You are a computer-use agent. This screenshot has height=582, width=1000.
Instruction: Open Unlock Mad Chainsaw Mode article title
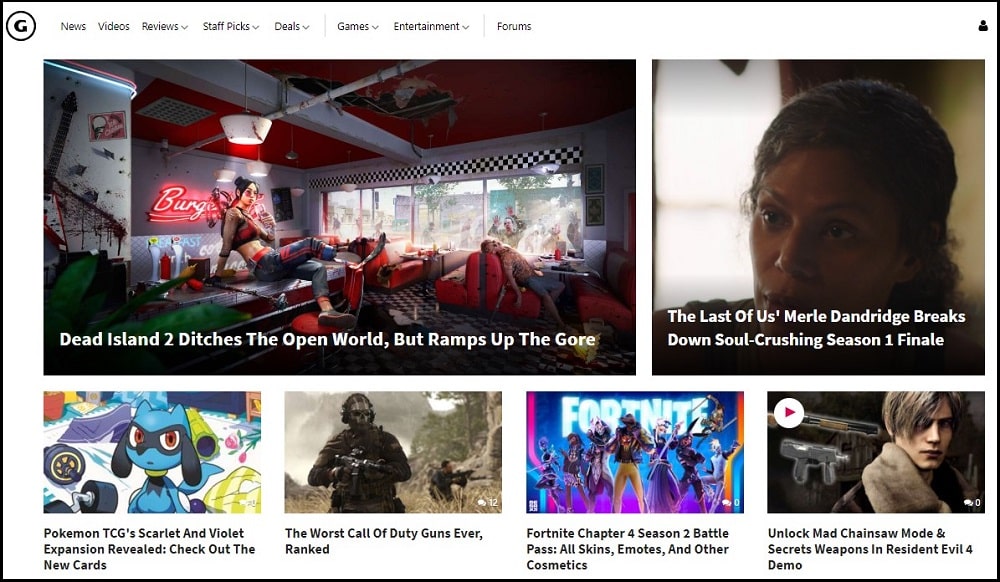[x=870, y=549]
